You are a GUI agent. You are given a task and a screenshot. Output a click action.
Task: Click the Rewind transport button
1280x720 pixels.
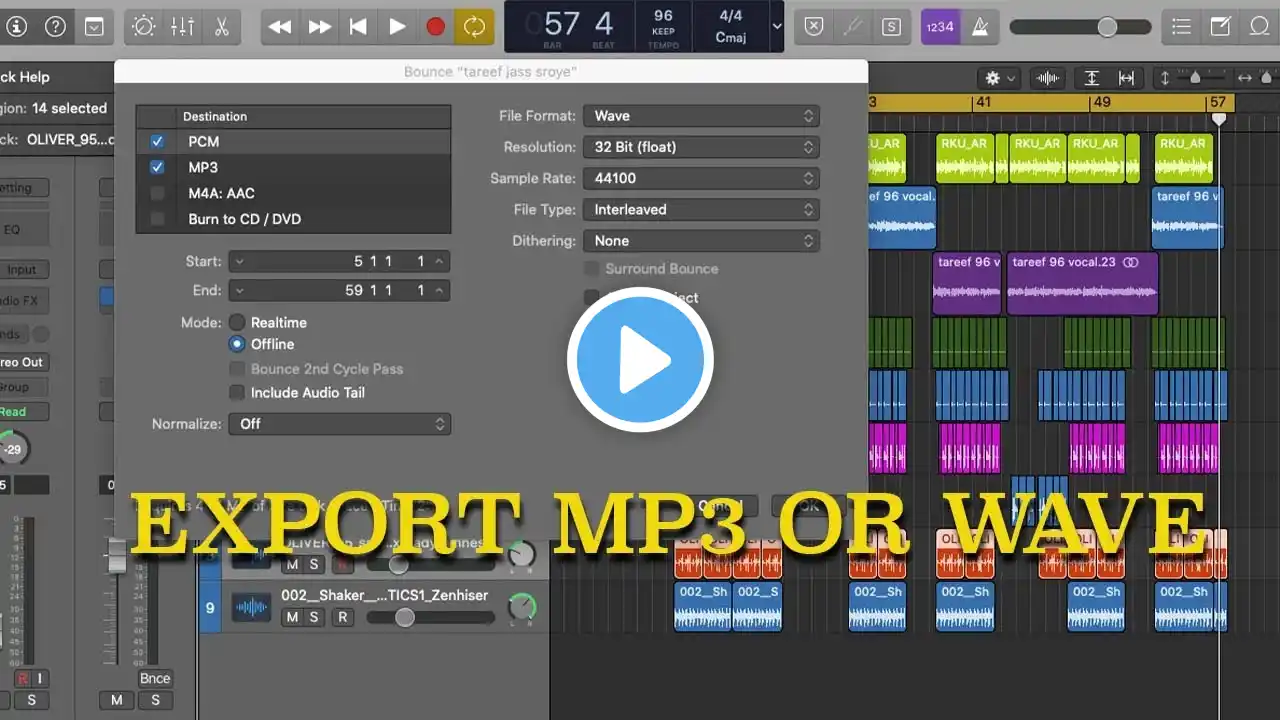pos(280,27)
